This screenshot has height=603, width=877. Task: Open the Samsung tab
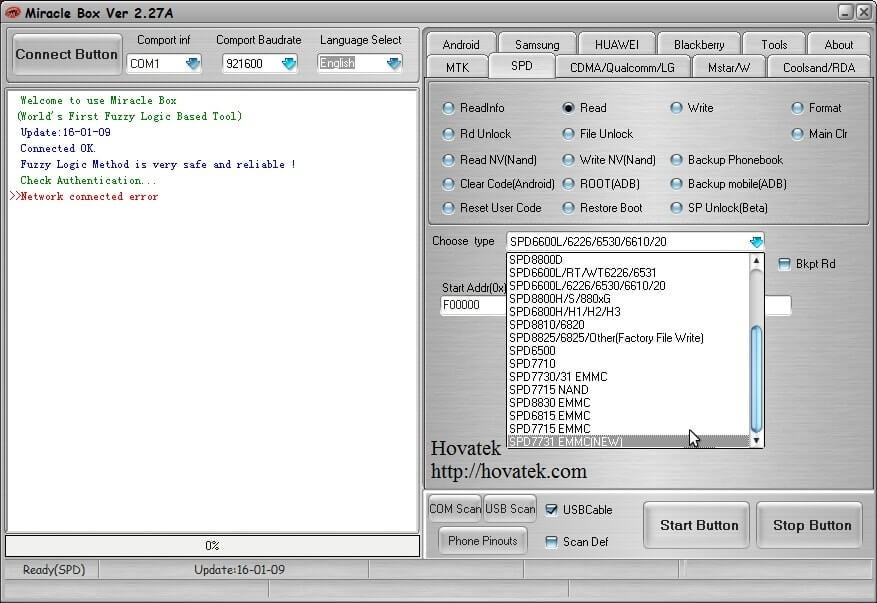[x=537, y=44]
